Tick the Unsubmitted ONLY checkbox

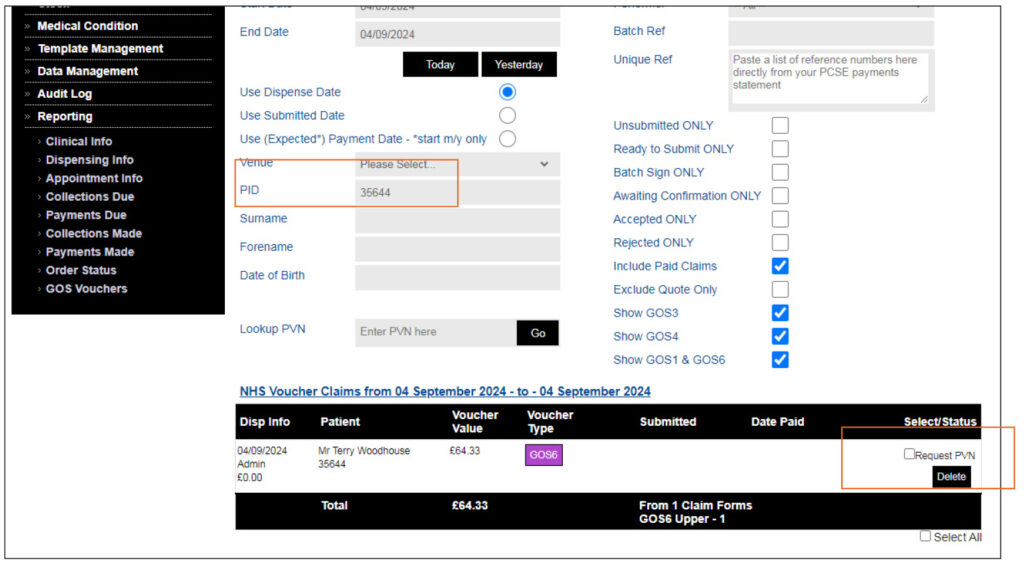click(780, 126)
